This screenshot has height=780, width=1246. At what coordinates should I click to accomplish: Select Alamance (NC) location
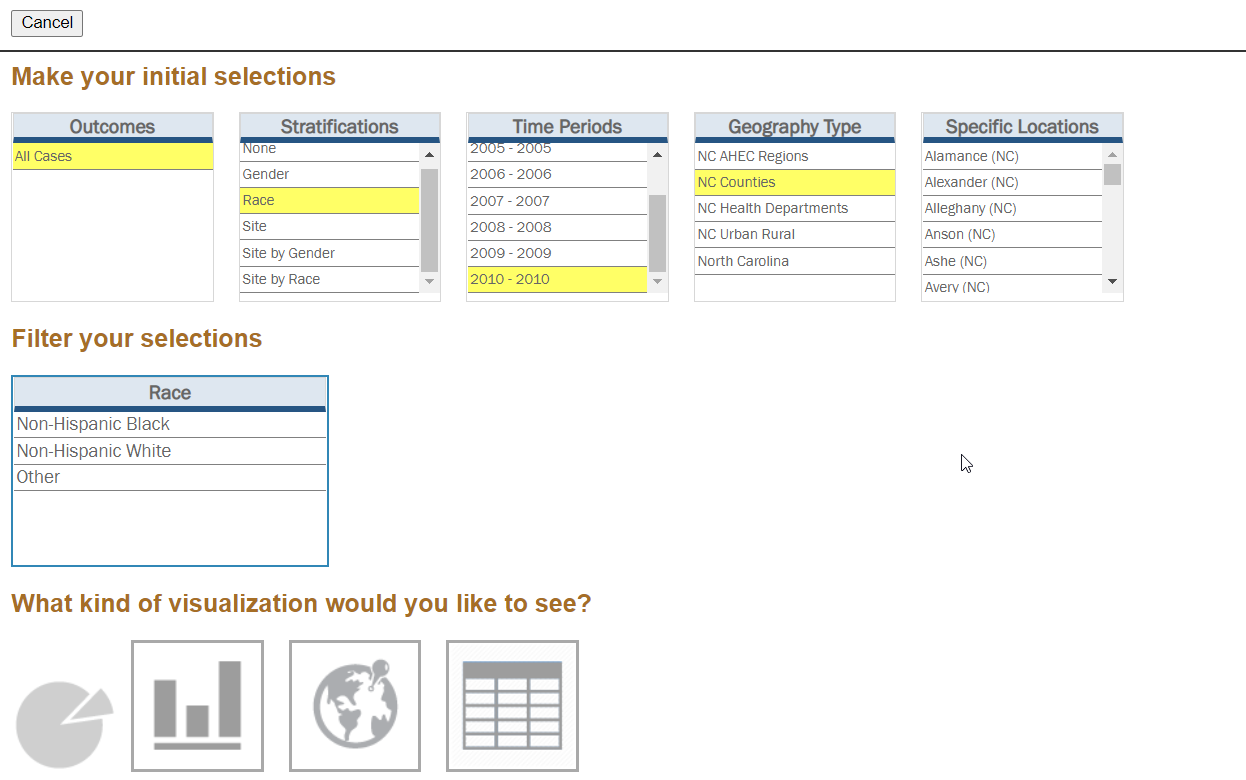tap(1011, 156)
